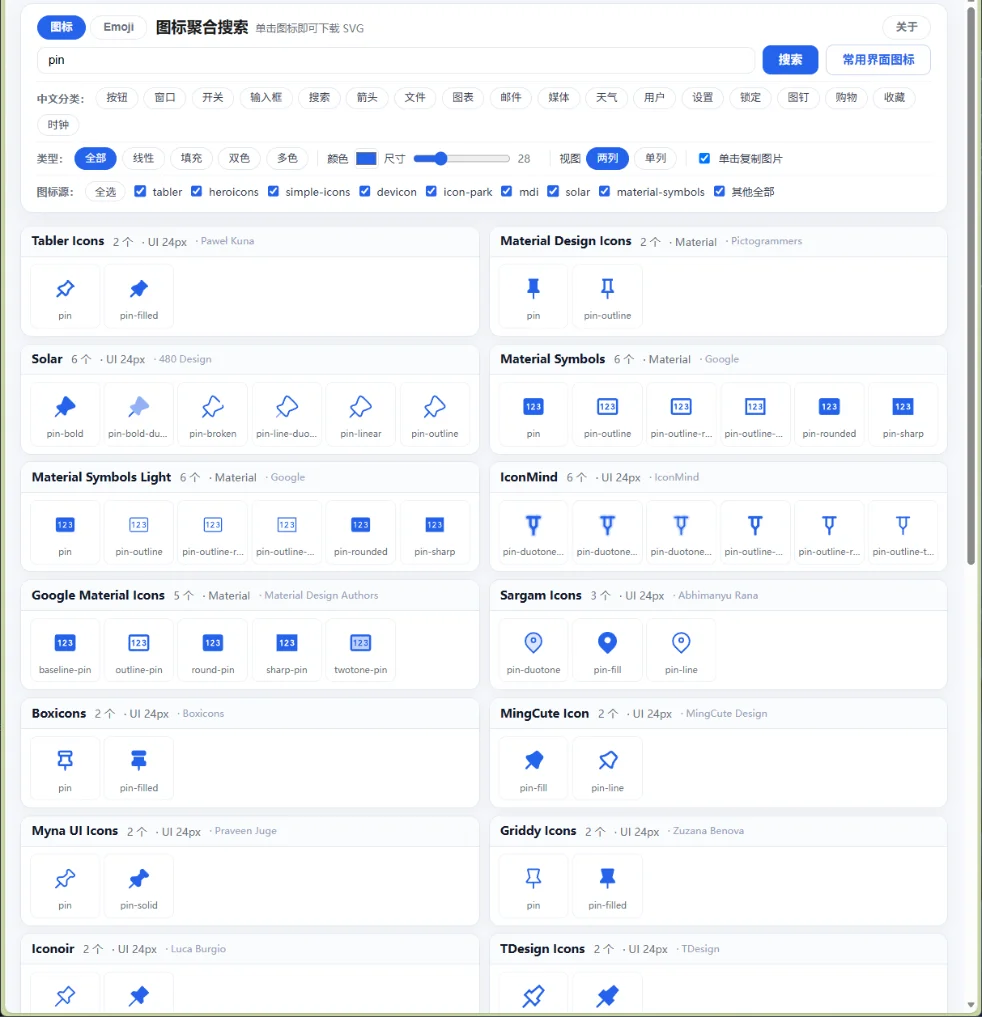
Task: Toggle 其他全部 sources checkbox
Action: click(x=719, y=191)
